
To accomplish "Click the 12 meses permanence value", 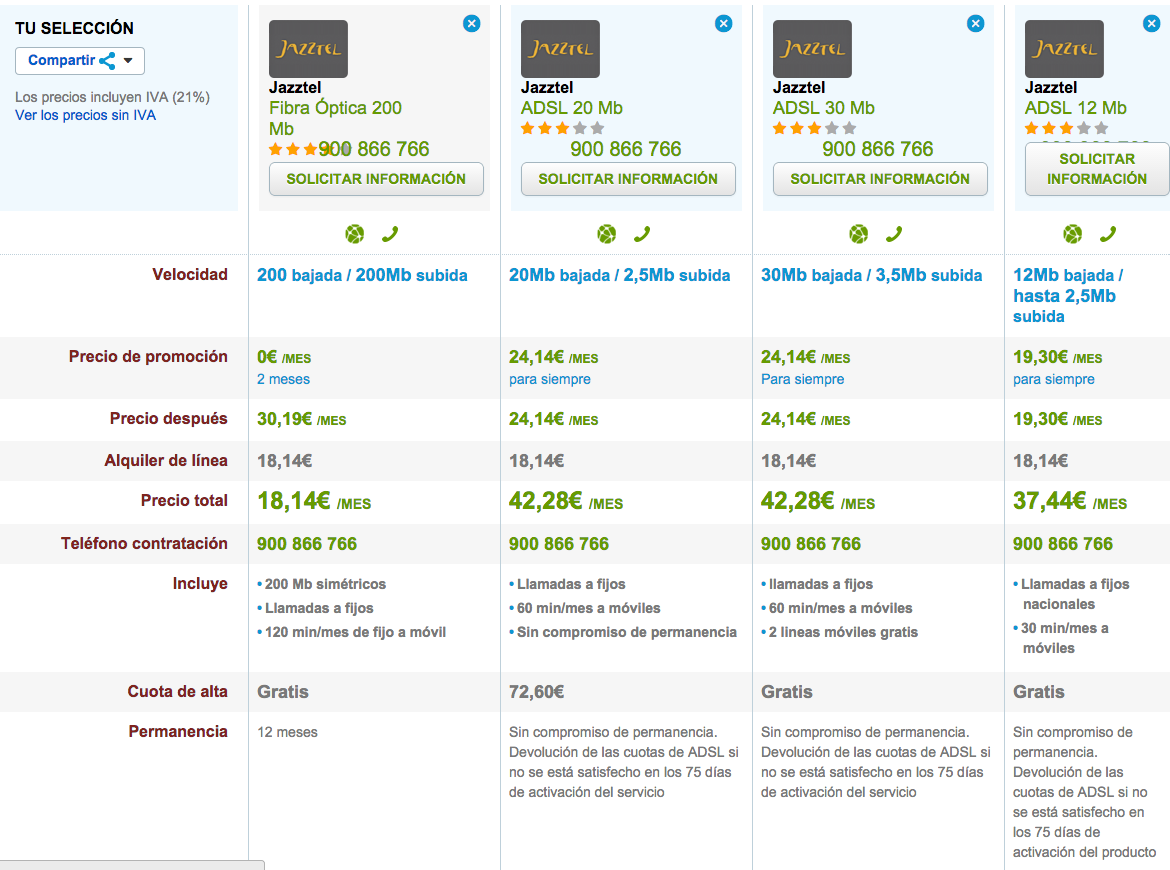I will point(287,733).
